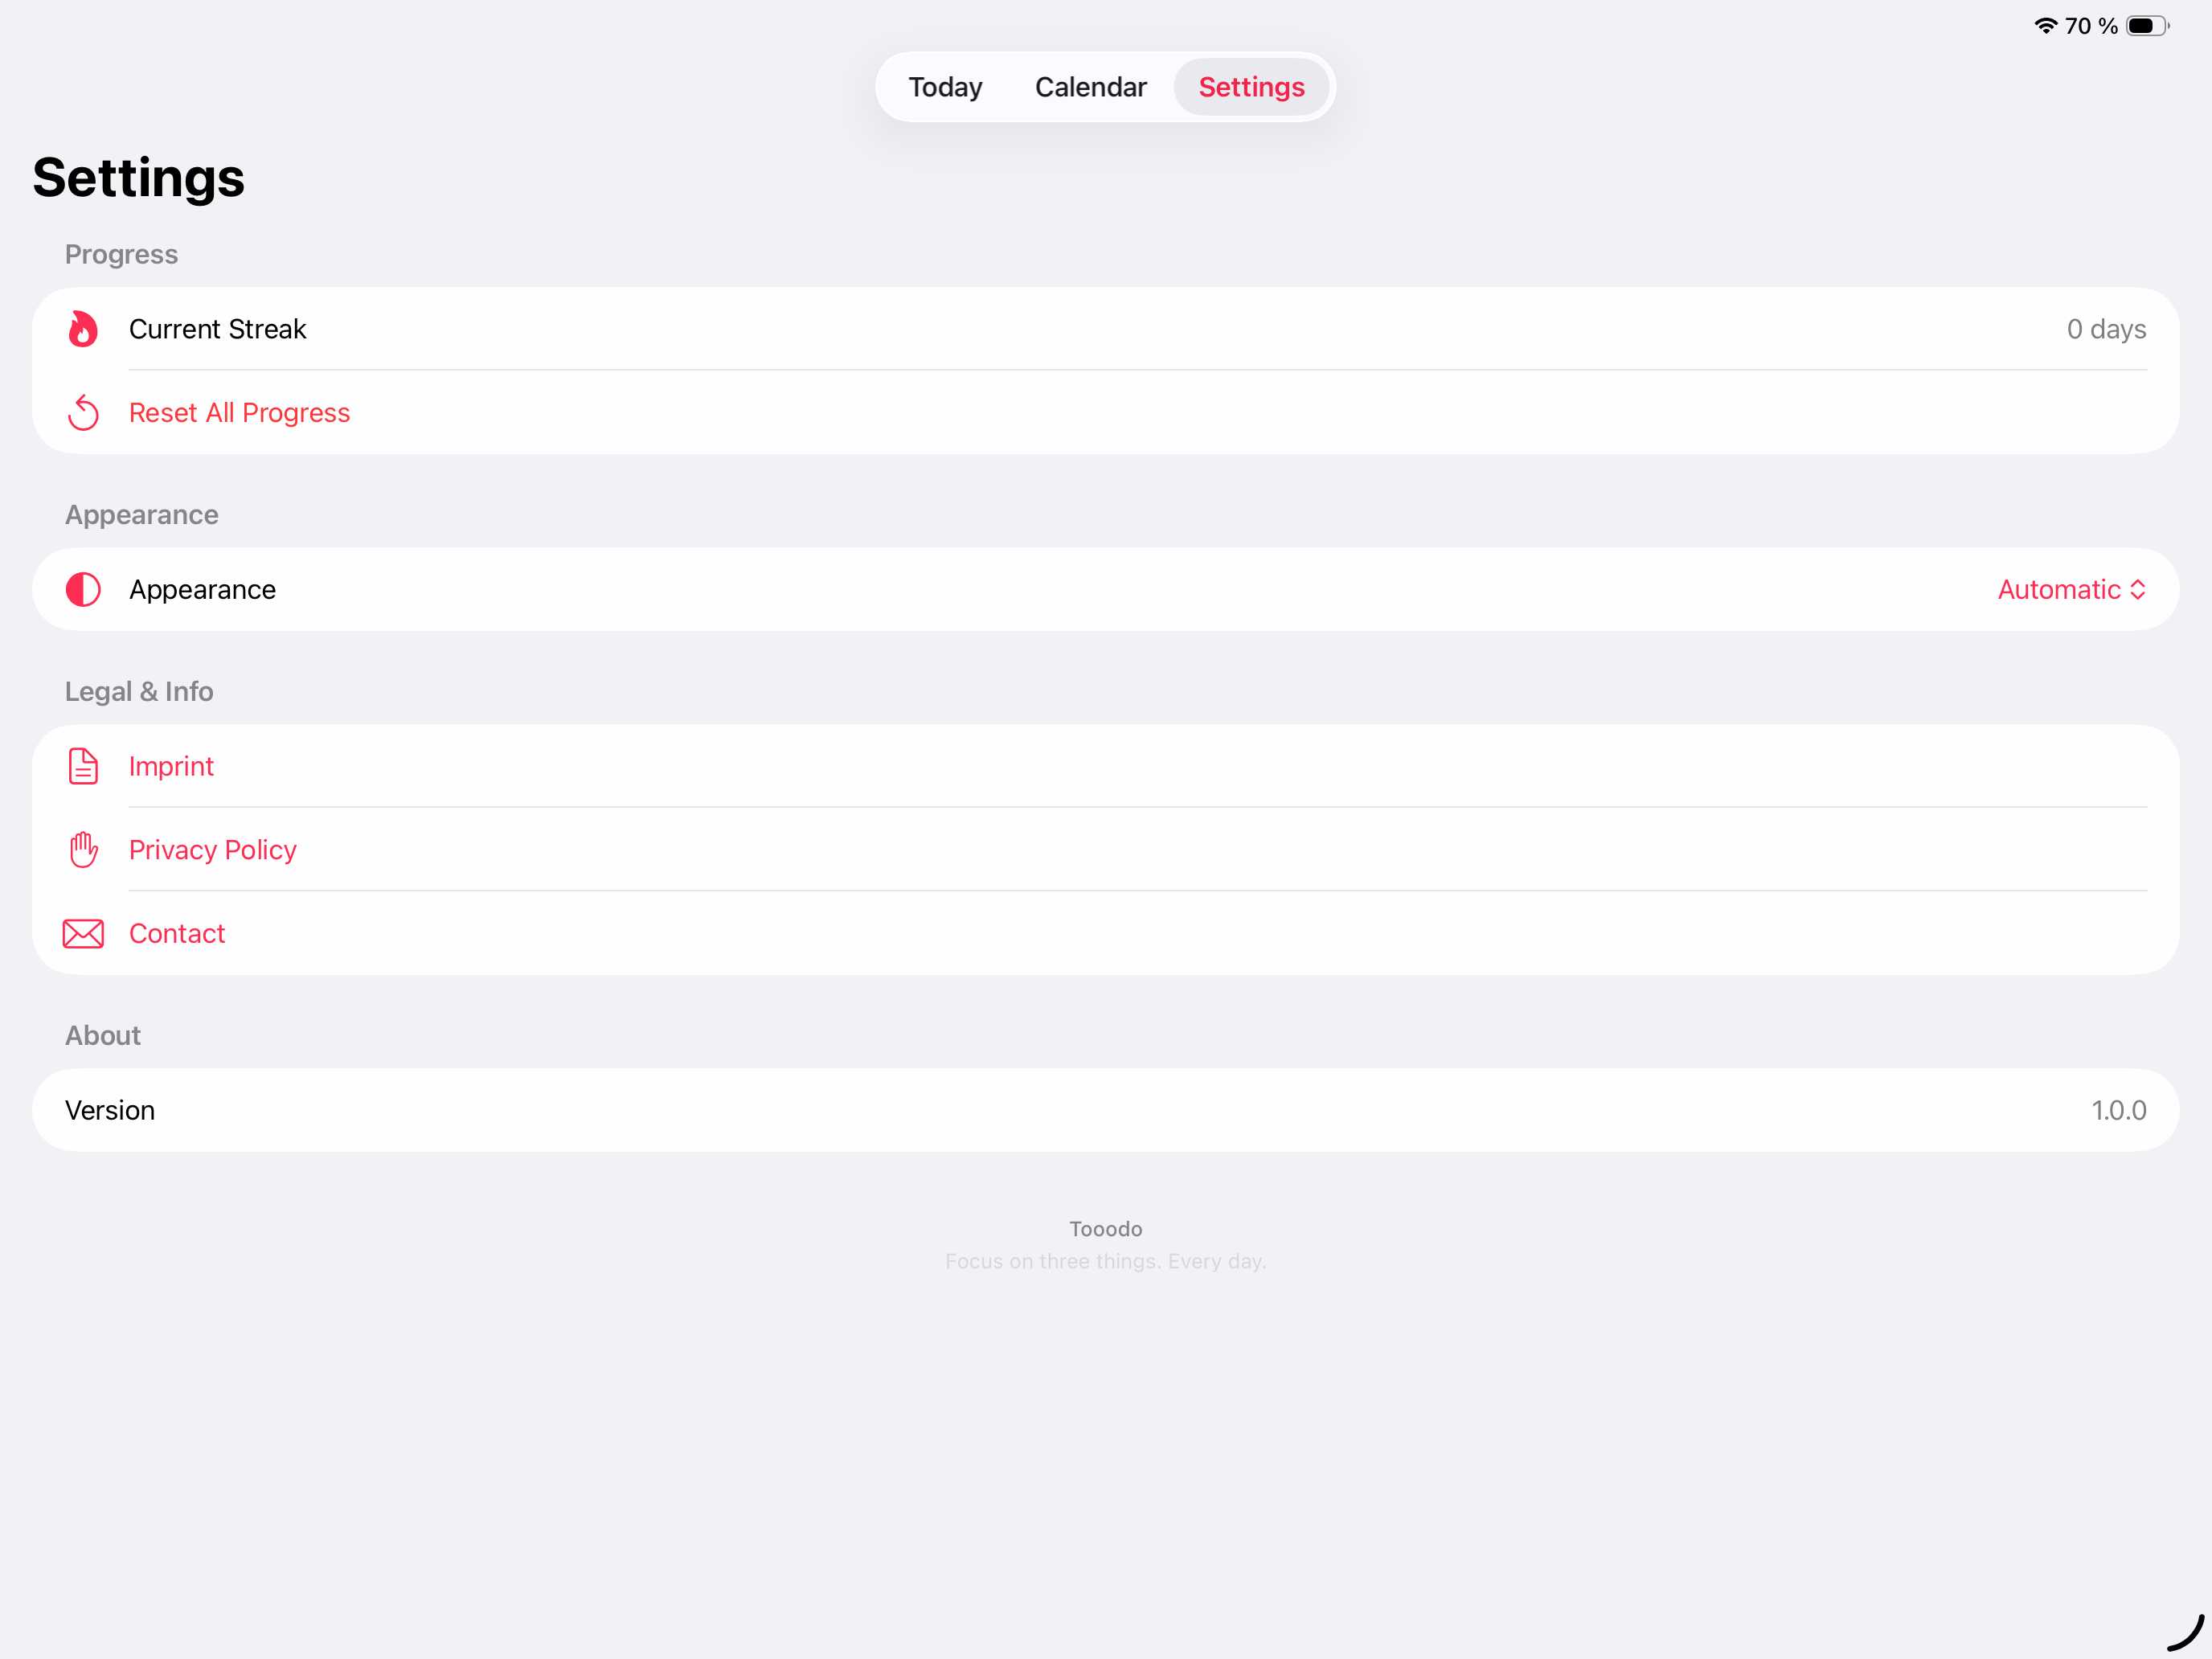Open the Automatic appearance dropdown
Screen dimensions: 2212x1659
pos(2072,589)
